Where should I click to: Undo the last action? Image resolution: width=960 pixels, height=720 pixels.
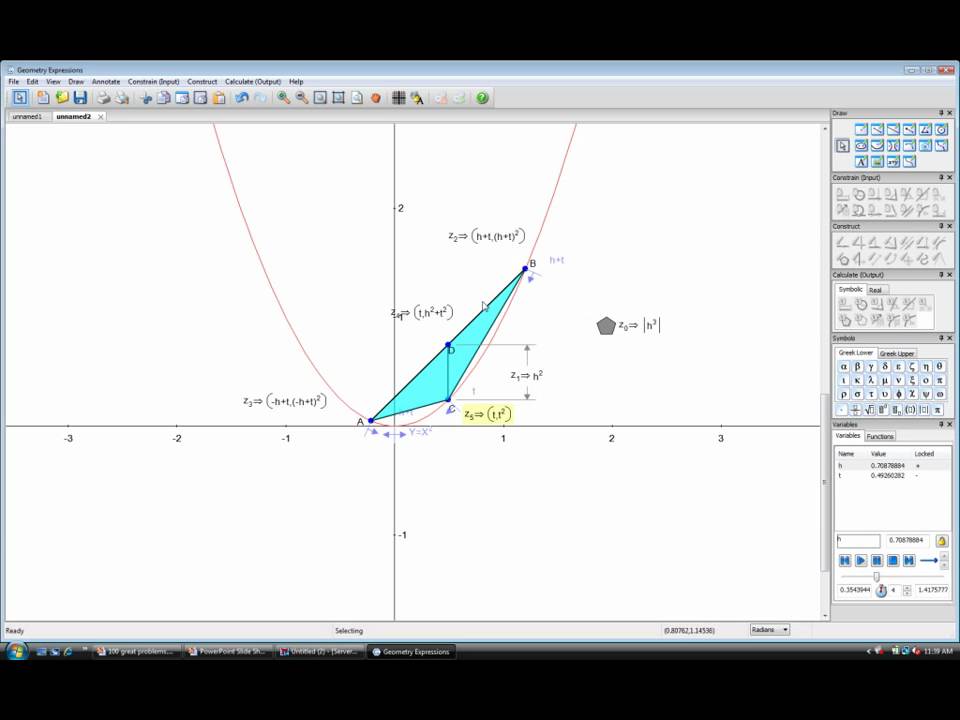point(242,98)
